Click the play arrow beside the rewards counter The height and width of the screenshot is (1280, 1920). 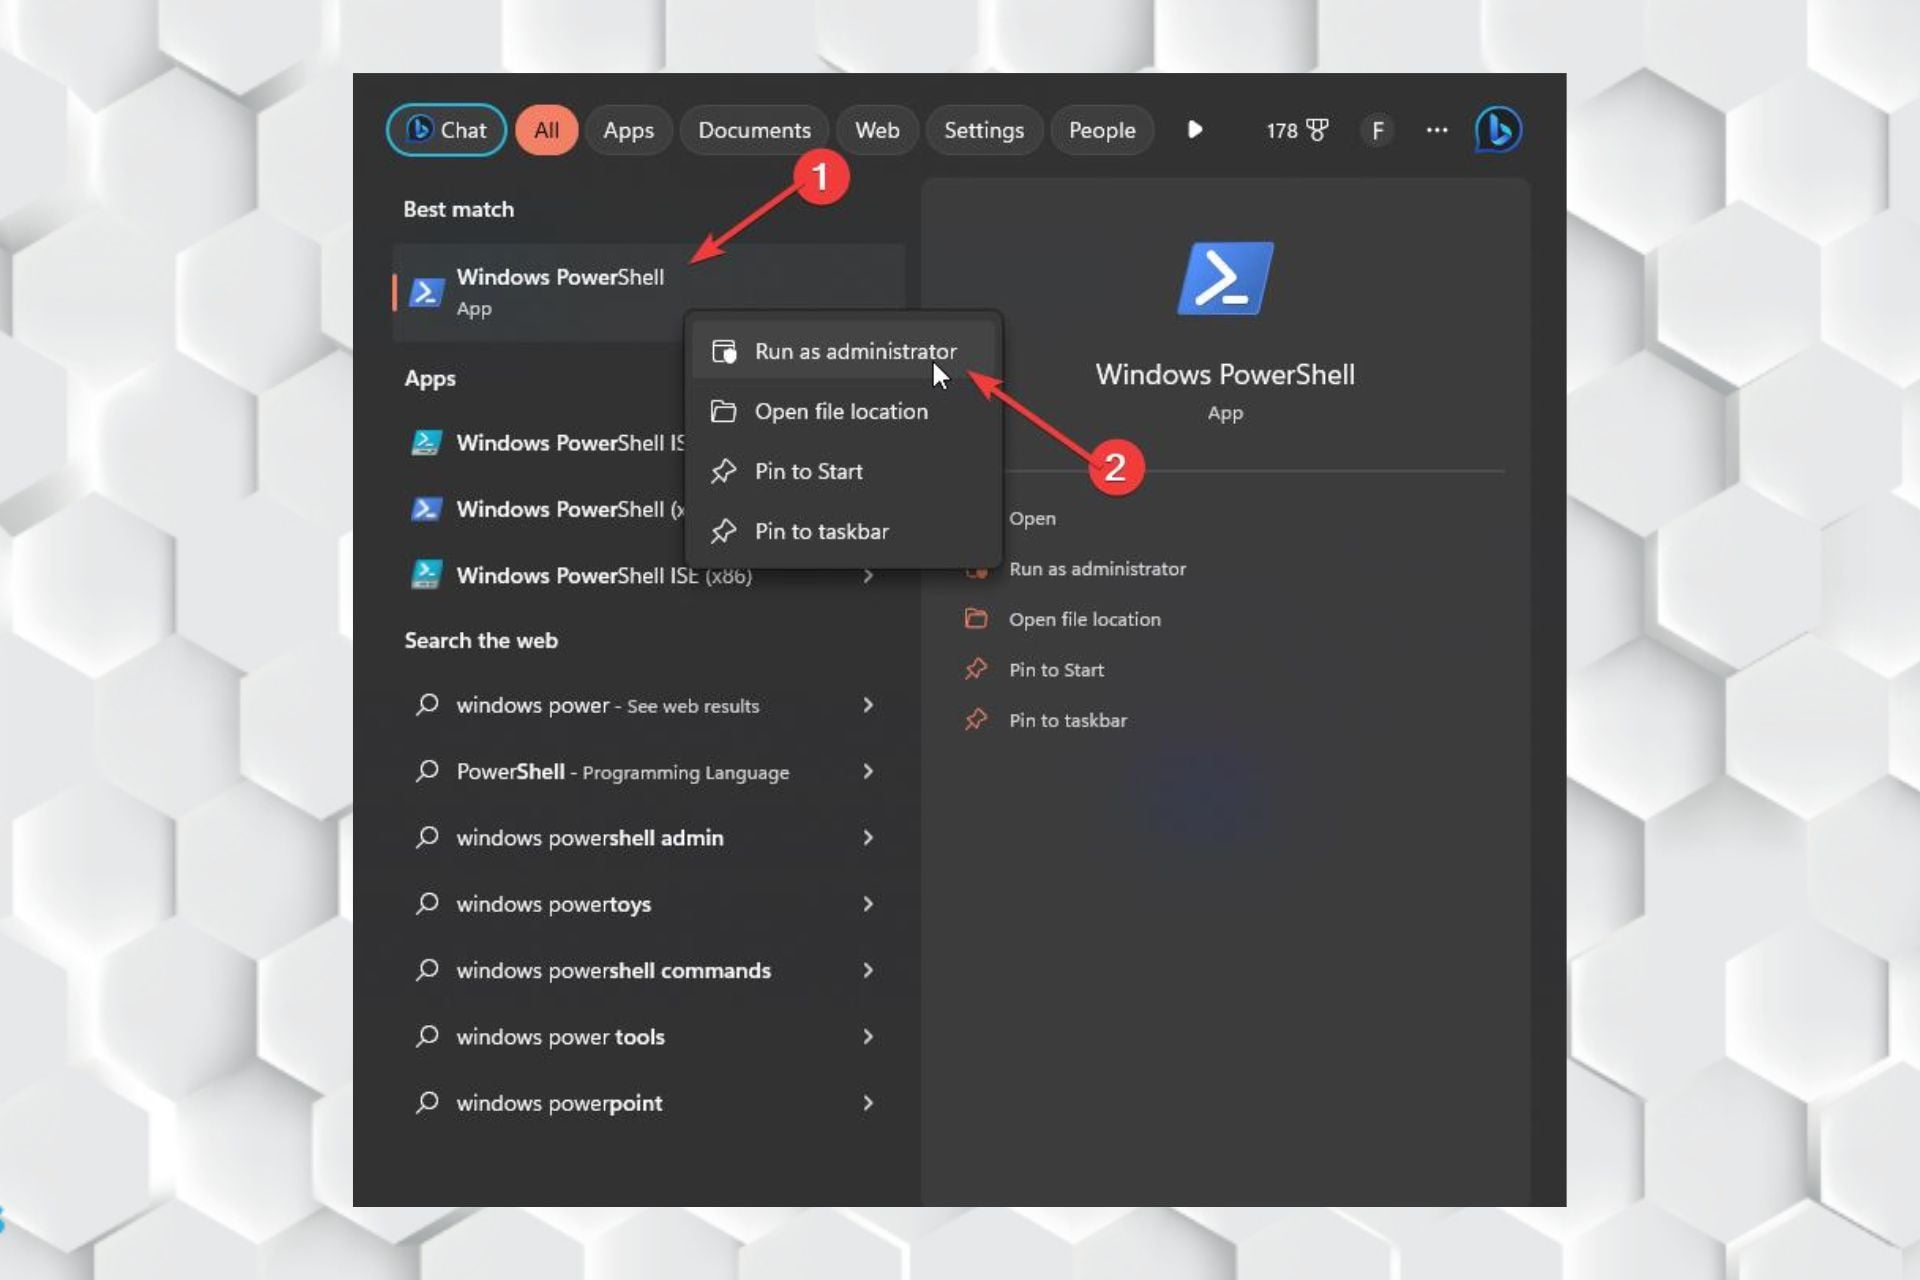(1195, 130)
